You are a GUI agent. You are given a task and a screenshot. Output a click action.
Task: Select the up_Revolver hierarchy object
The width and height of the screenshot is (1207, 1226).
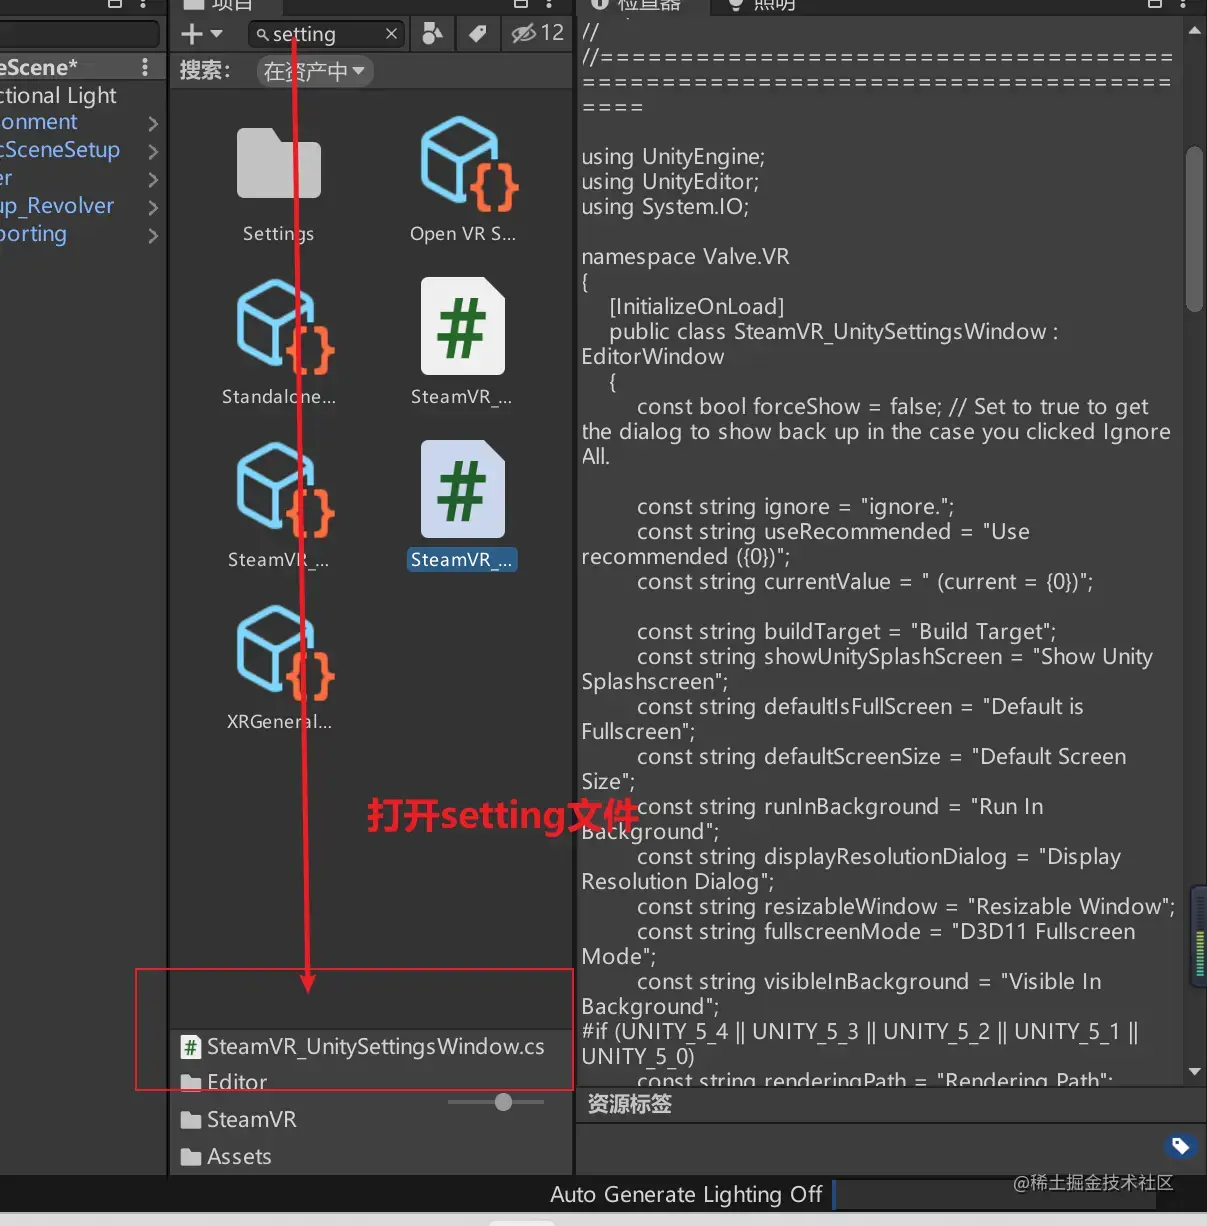tap(57, 206)
